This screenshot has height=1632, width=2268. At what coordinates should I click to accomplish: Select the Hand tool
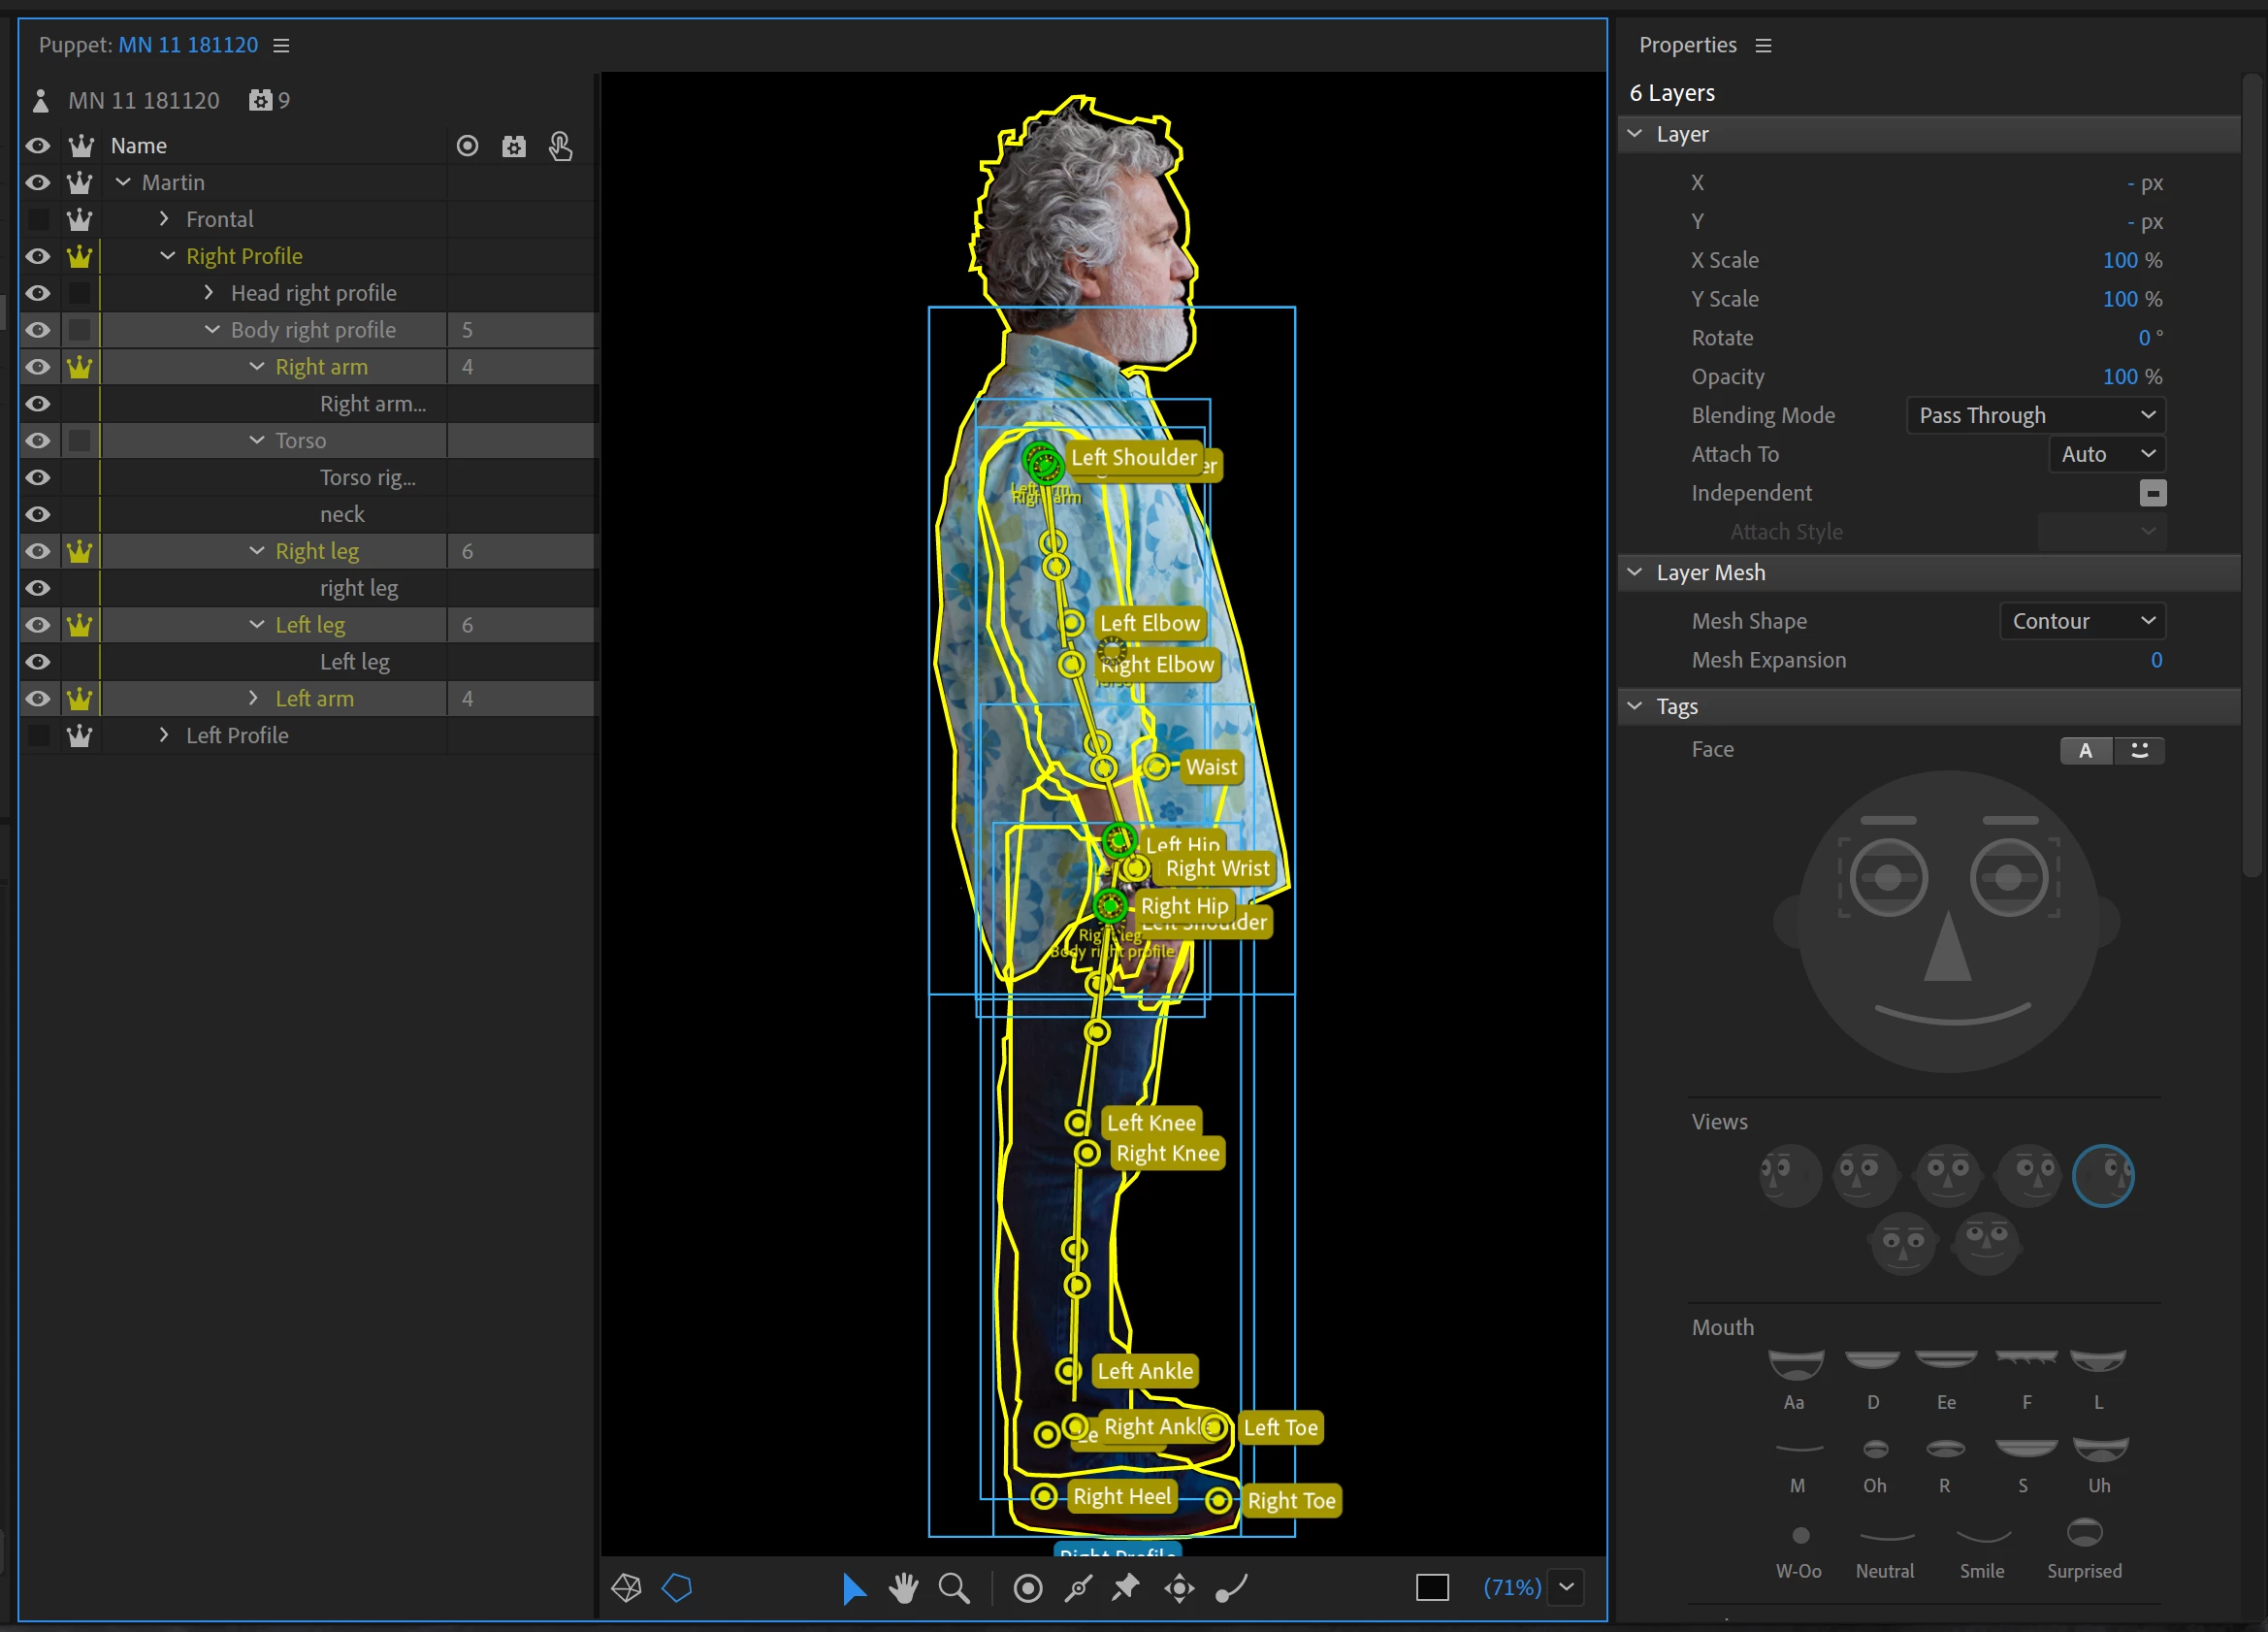(903, 1588)
